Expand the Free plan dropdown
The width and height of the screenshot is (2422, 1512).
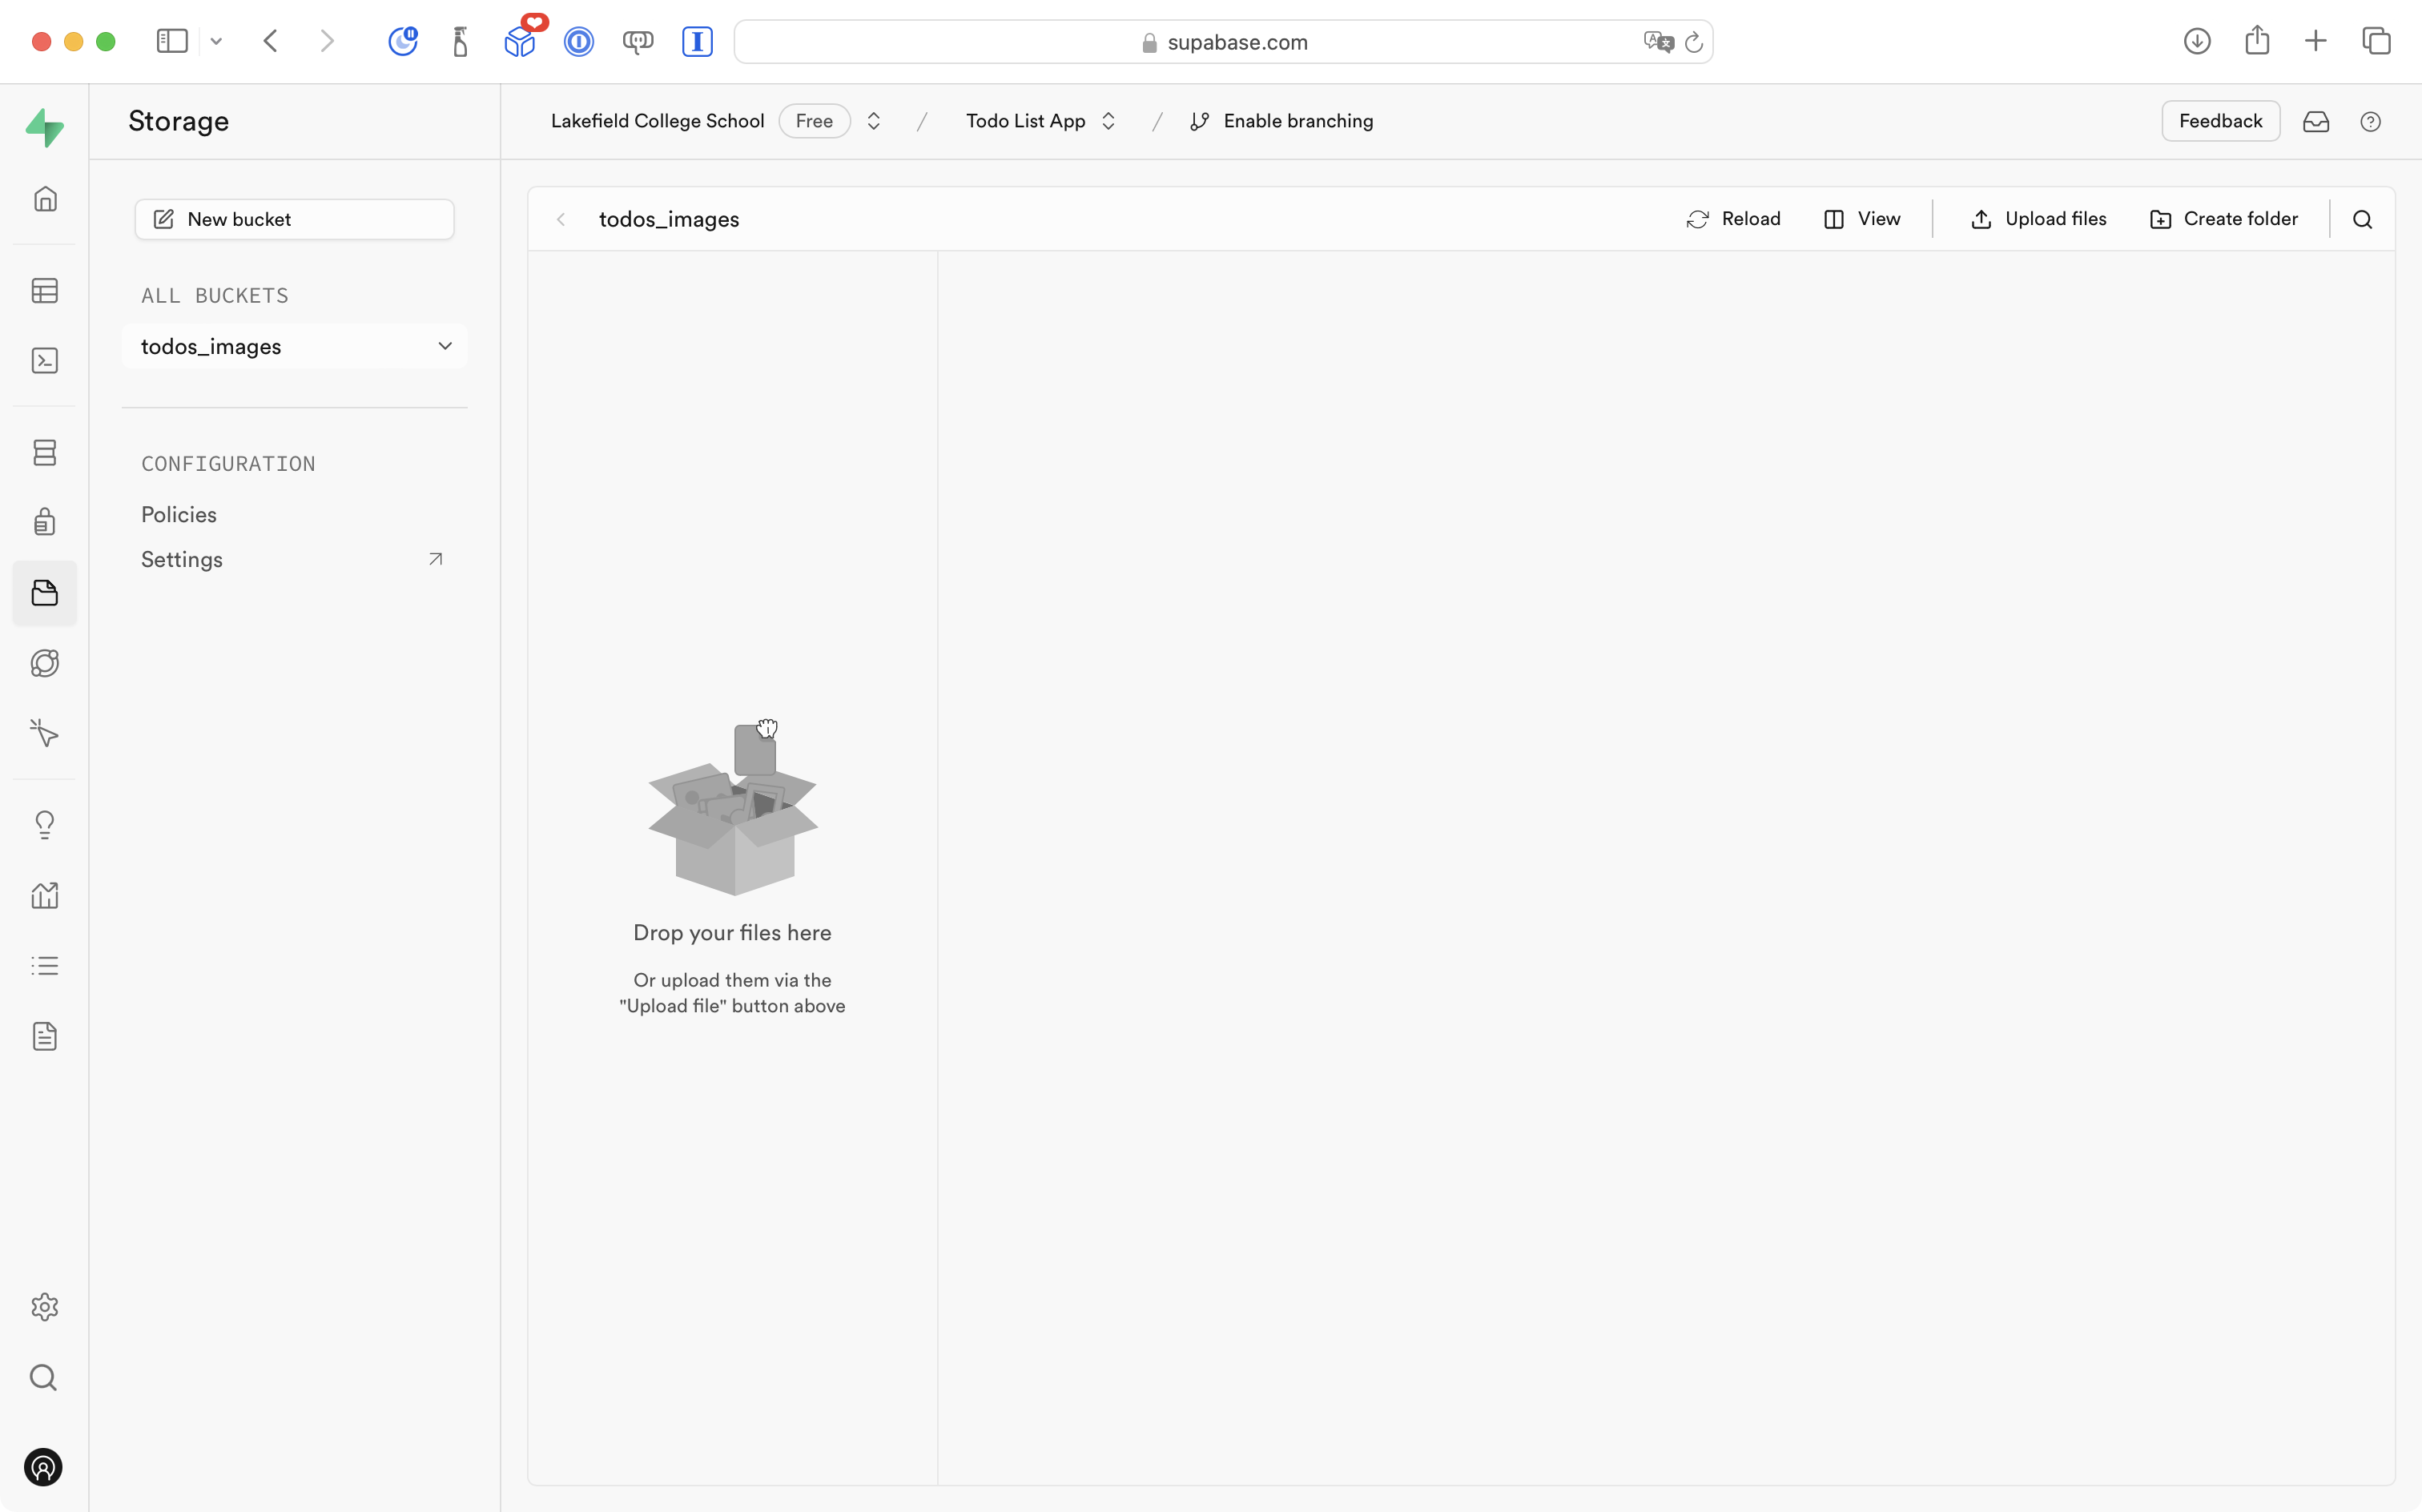point(872,120)
